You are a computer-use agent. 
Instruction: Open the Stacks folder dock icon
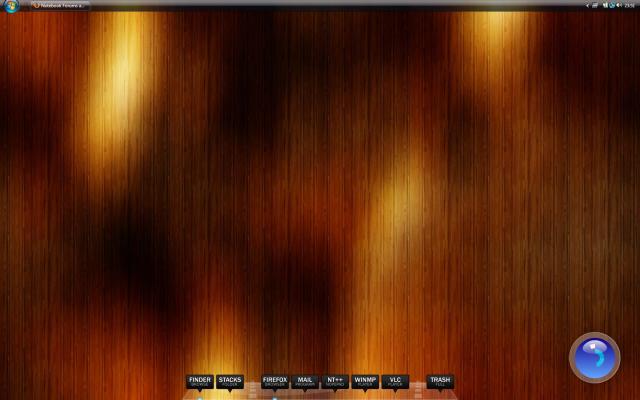tap(230, 382)
